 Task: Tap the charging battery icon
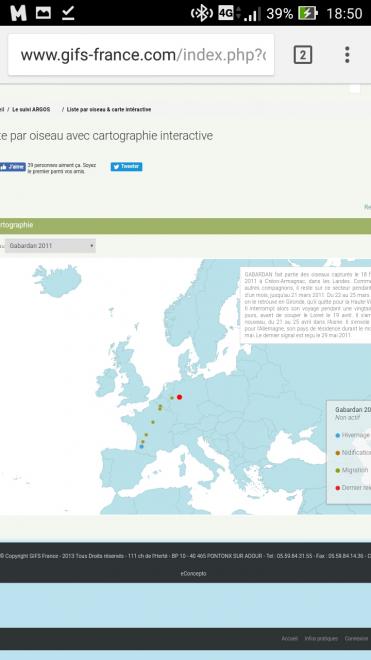(308, 13)
